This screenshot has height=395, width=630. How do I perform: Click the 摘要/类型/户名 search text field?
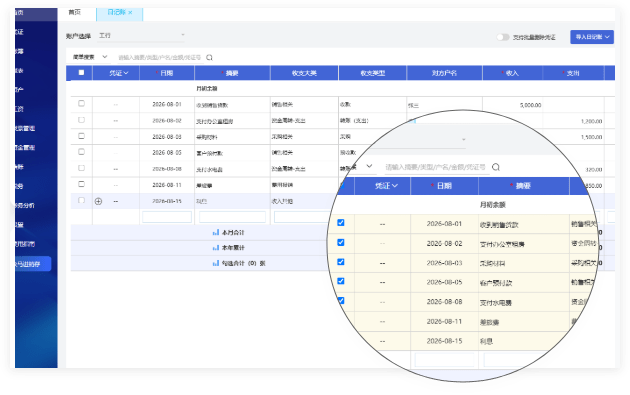point(160,57)
